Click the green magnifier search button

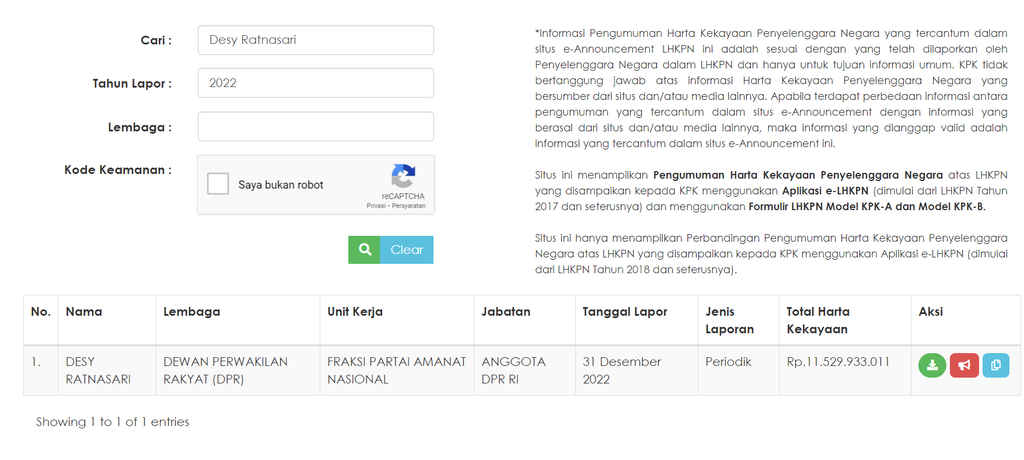[364, 250]
